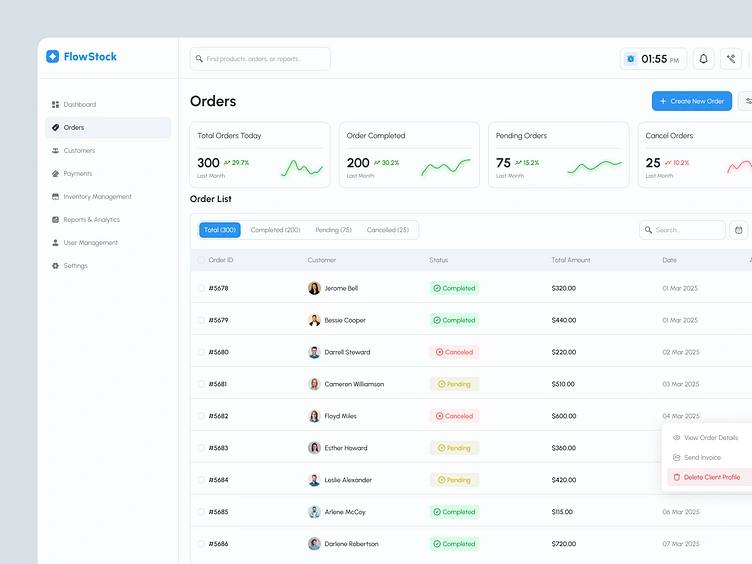Open the calendar icon next to Order List search
Screen dimensions: 752x564
click(x=739, y=230)
